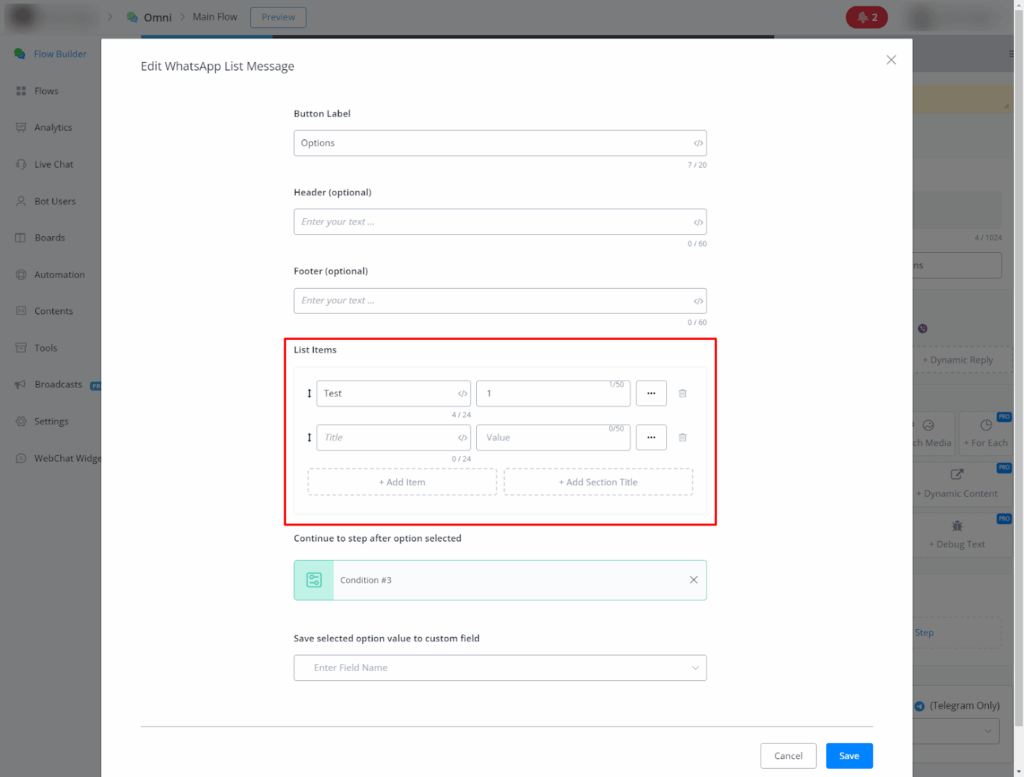Click code icon in Test title field
The height and width of the screenshot is (777, 1024).
462,394
